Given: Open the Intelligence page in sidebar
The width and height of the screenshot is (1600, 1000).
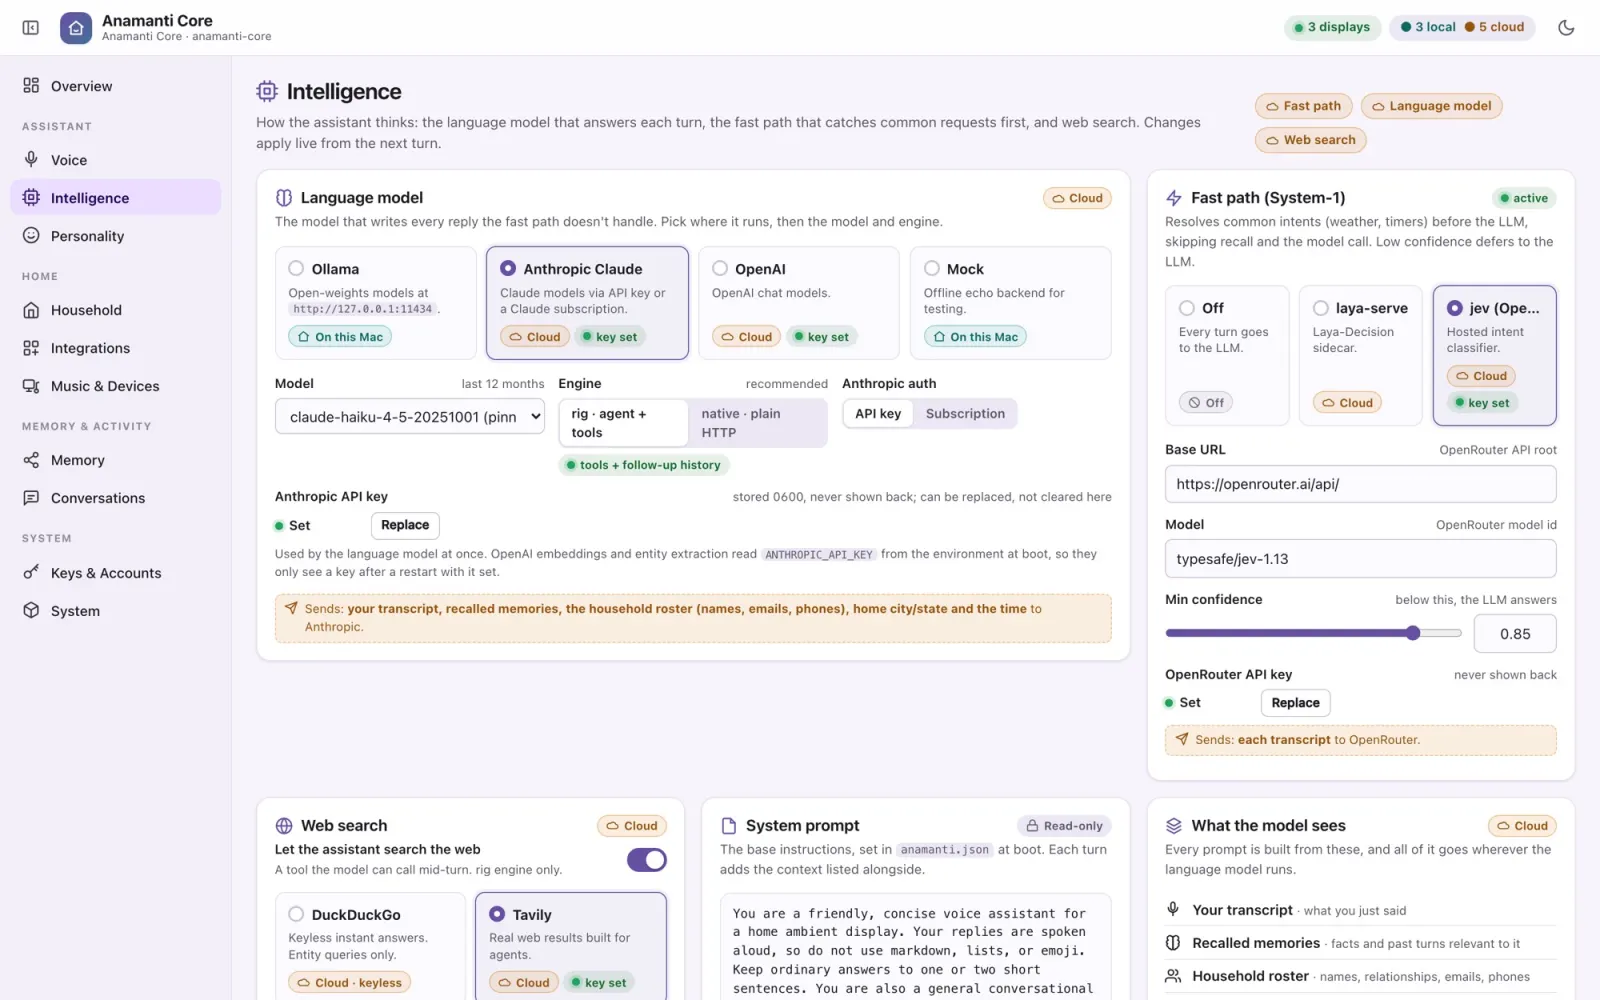Looking at the screenshot, I should tap(116, 198).
